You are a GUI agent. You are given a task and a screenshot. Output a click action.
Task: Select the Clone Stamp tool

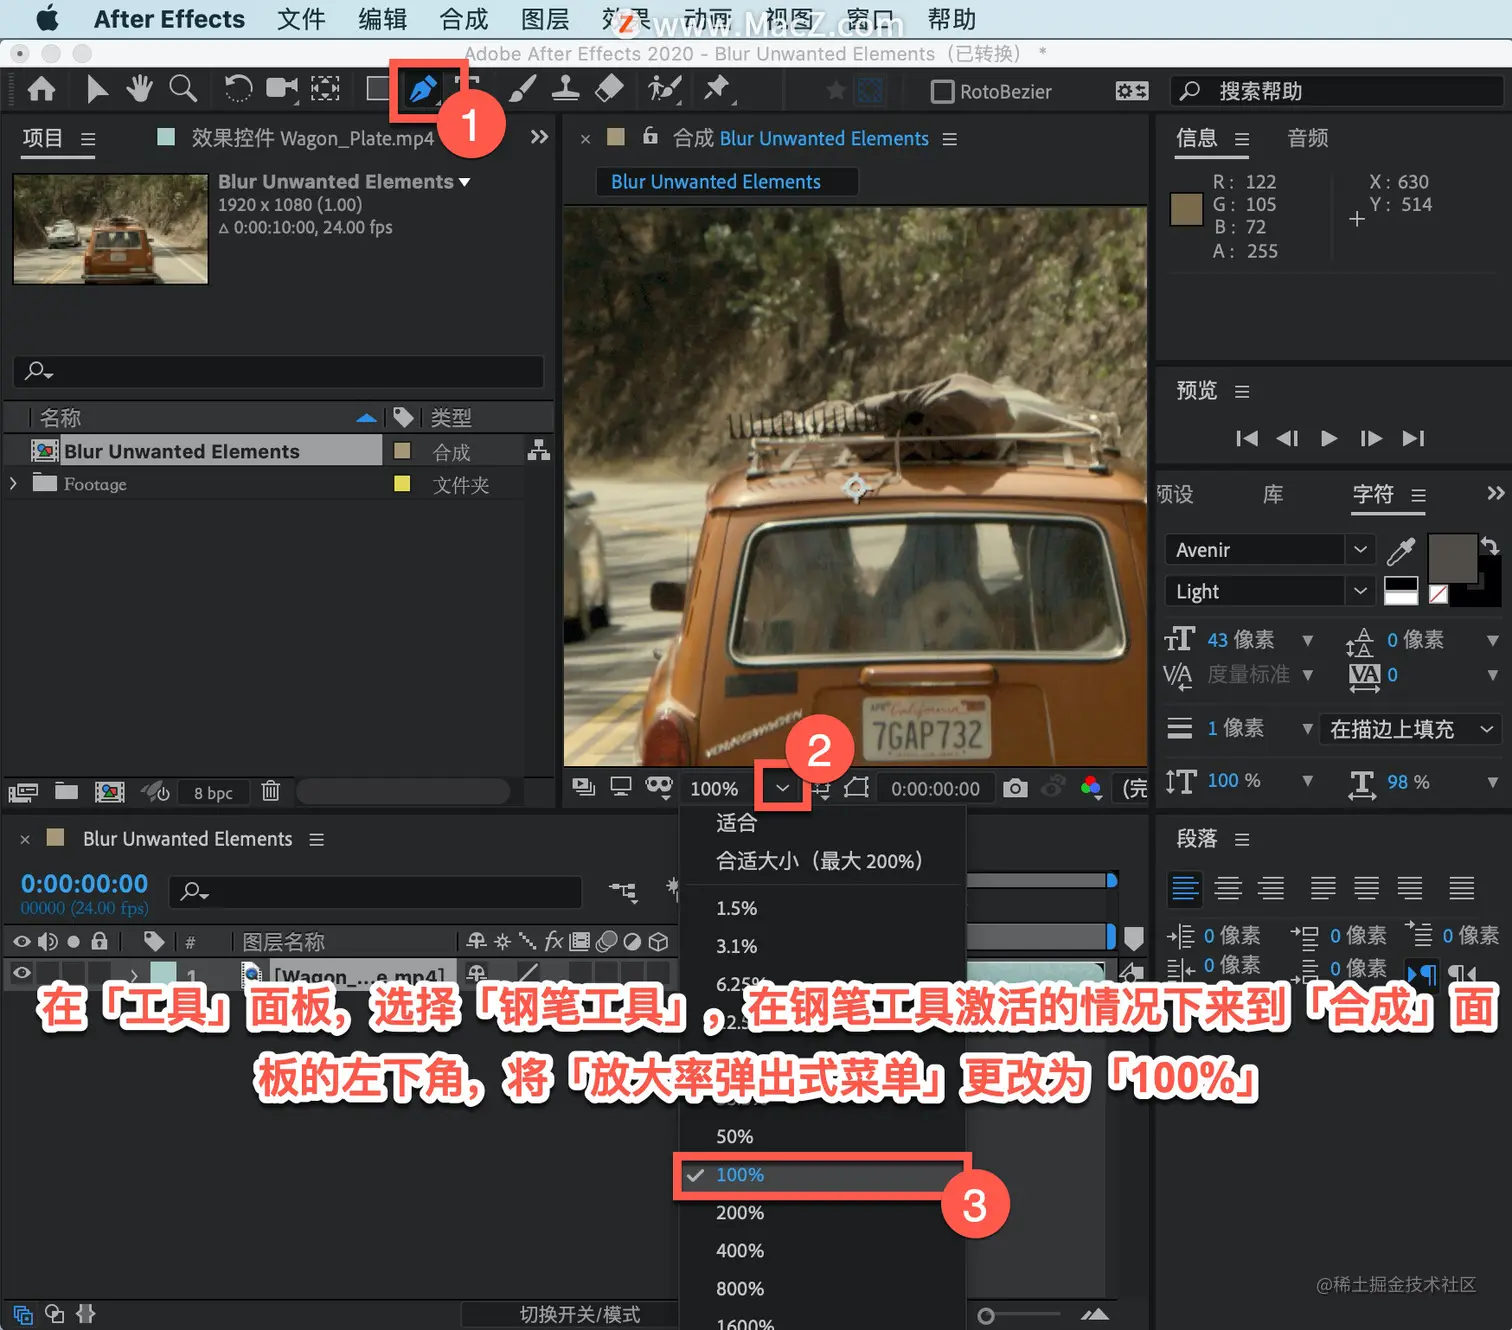[565, 90]
